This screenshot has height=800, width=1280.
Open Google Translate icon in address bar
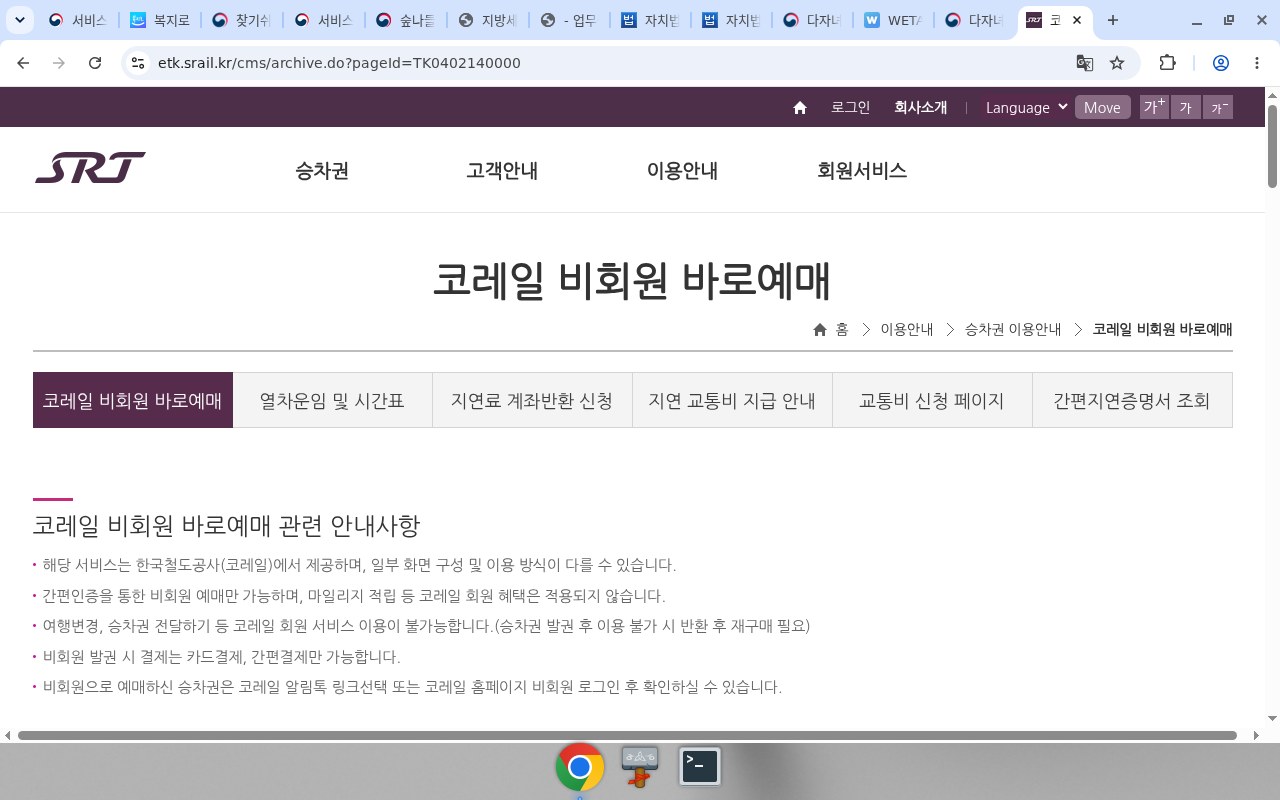click(x=1084, y=63)
